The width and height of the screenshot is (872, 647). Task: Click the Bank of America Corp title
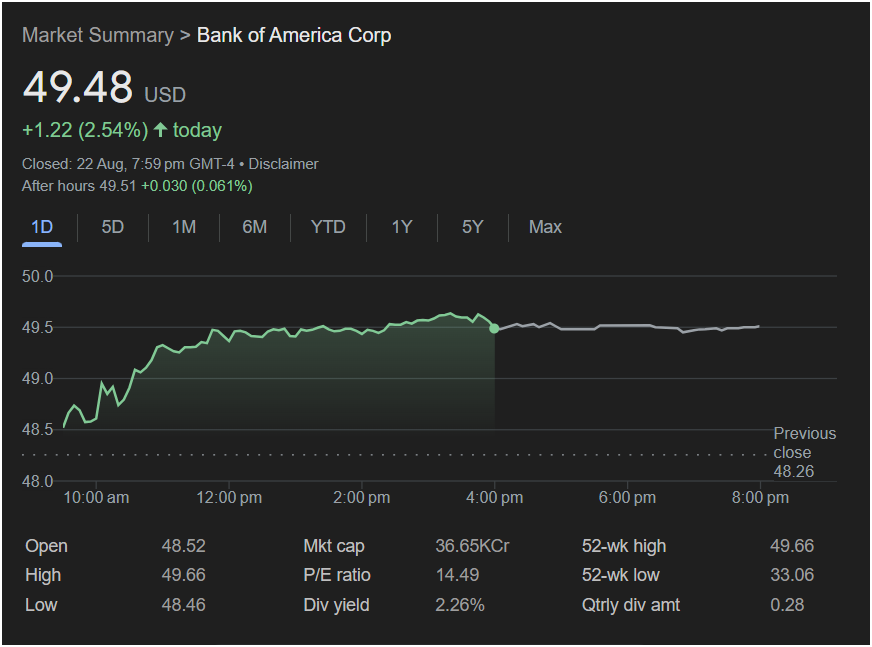coord(294,35)
